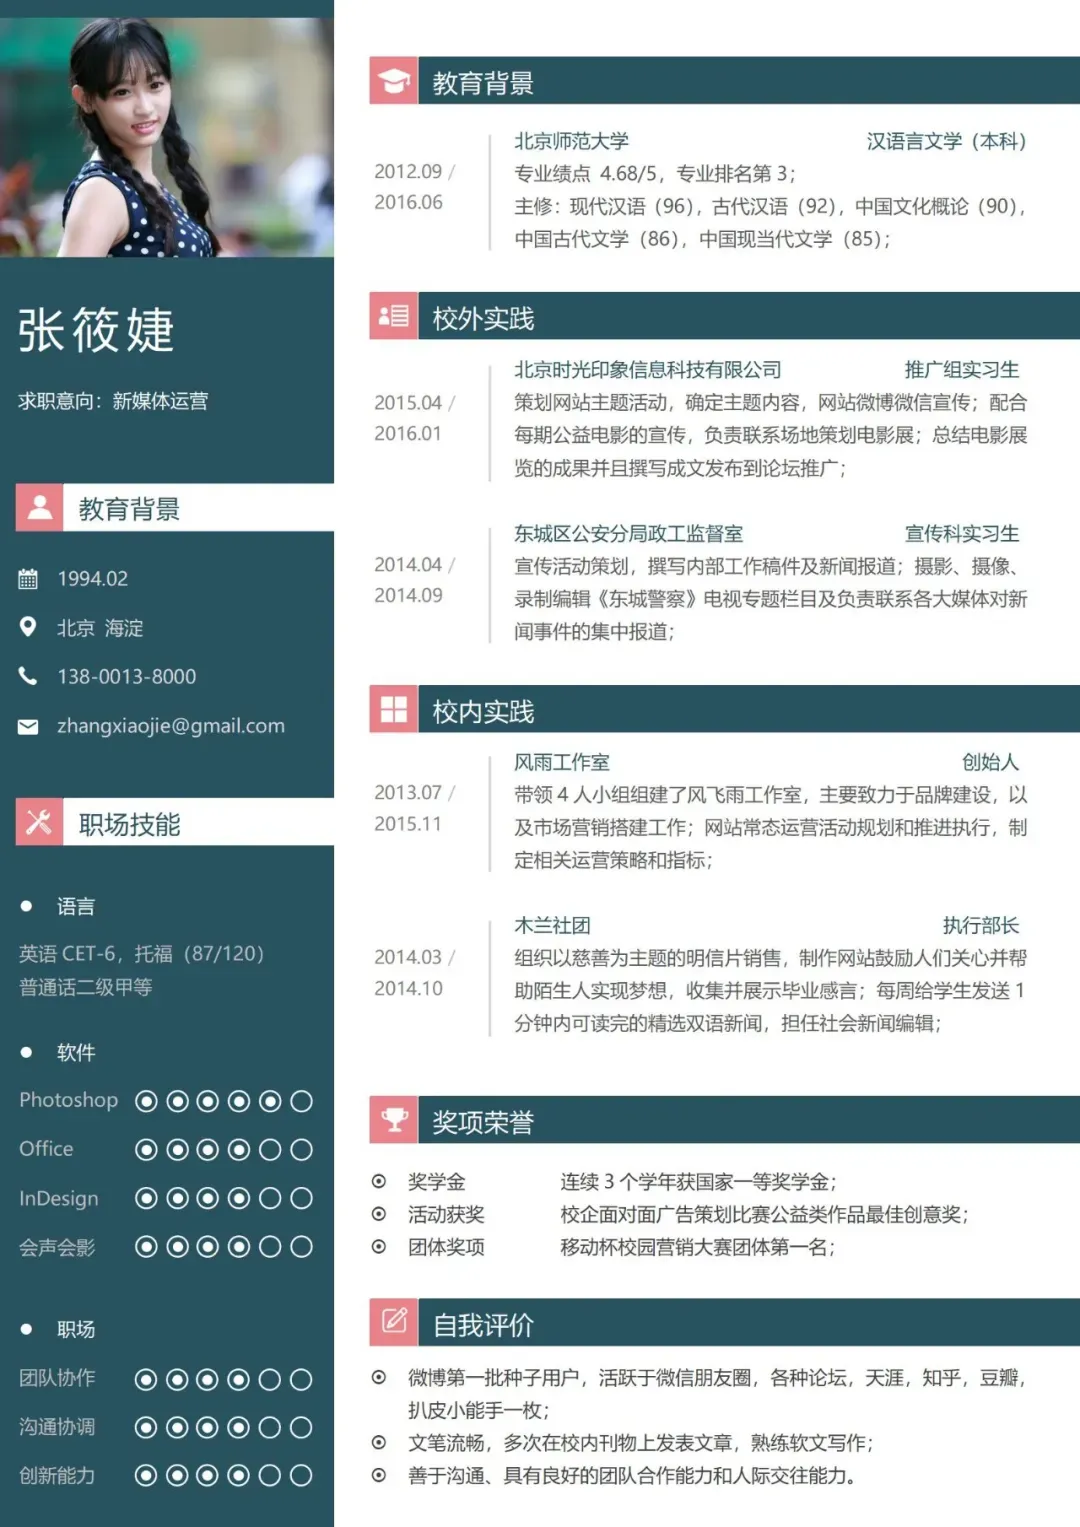1080x1527 pixels.
Task: Click the bullet marker before 活动获奖
Action: click(x=379, y=1214)
